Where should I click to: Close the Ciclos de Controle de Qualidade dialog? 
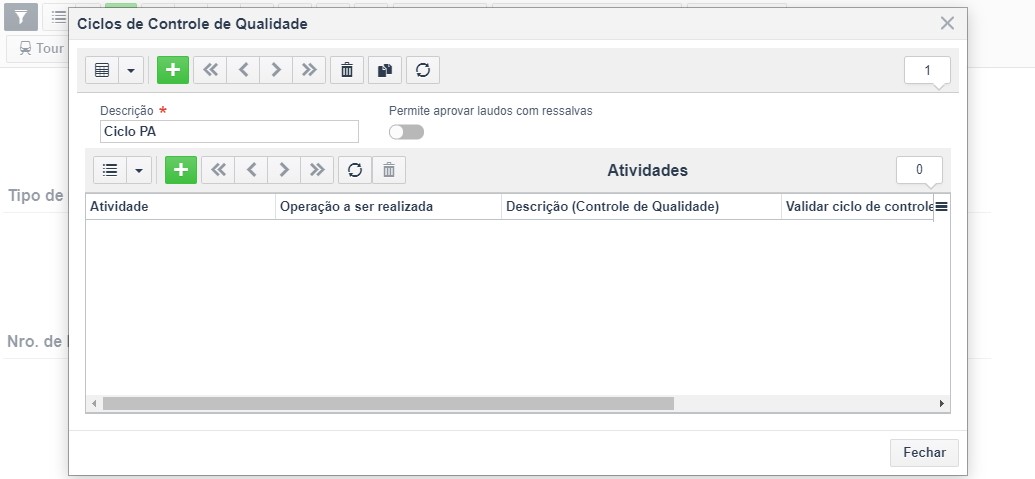(x=947, y=24)
